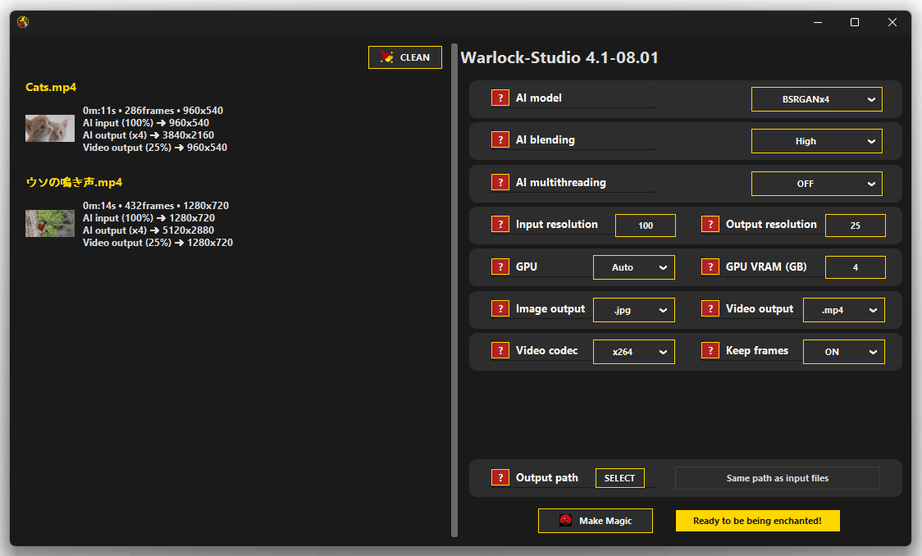Open the Video codec x264 dropdown

coord(634,352)
